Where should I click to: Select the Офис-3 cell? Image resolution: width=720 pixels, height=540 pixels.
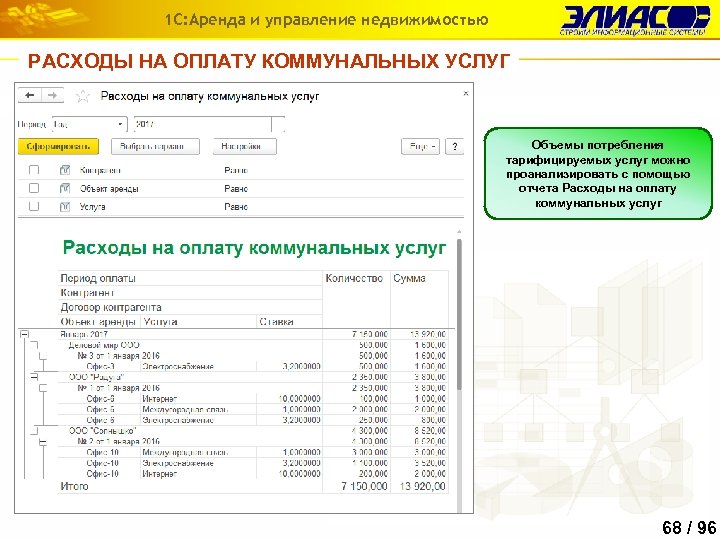click(x=100, y=366)
